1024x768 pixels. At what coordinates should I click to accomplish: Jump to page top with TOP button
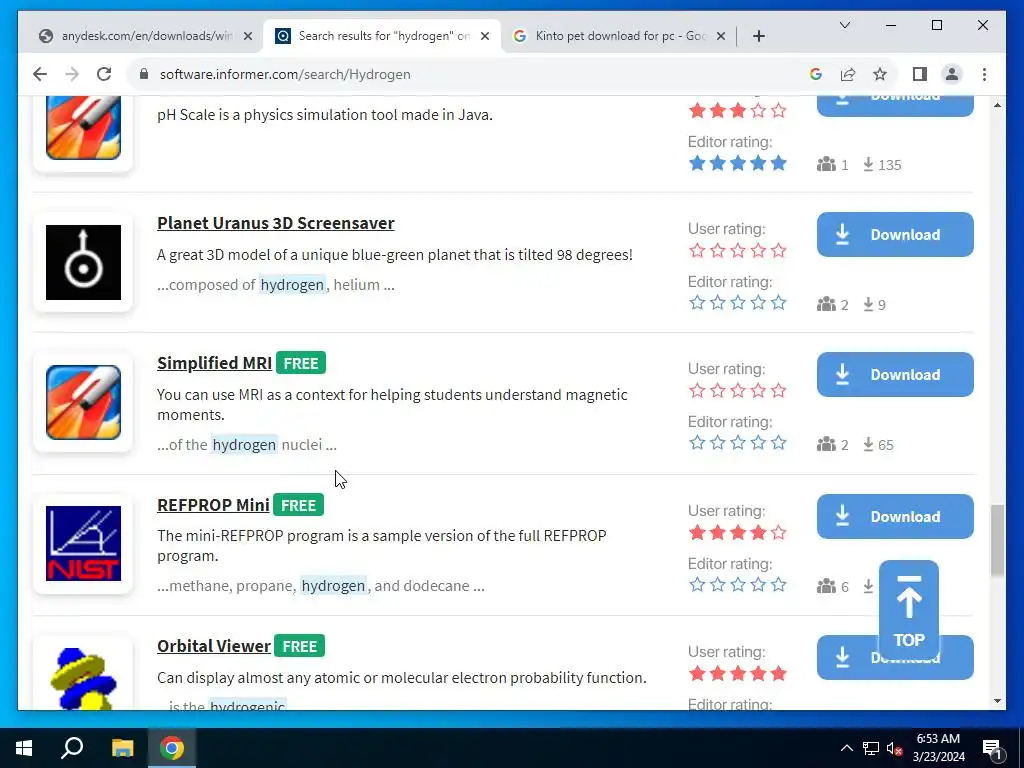coord(908,611)
